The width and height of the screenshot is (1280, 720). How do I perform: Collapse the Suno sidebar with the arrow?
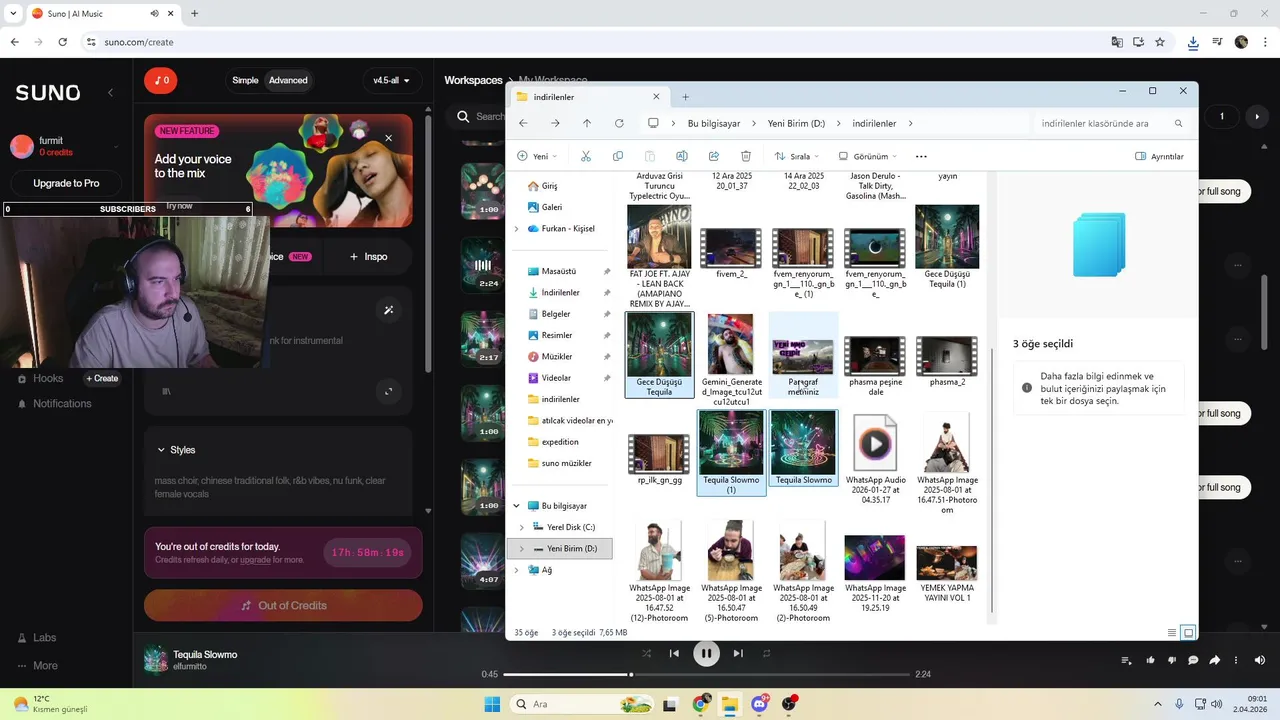coord(110,92)
